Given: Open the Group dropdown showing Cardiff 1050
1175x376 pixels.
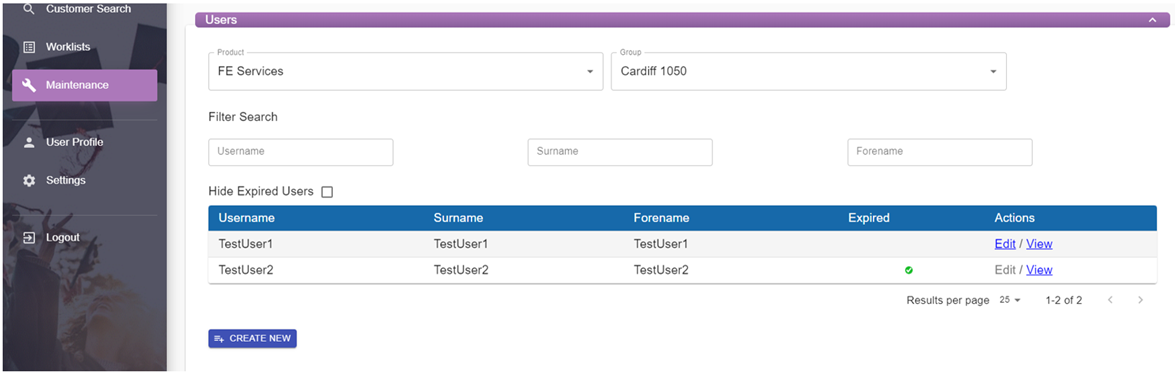Looking at the screenshot, I should tap(809, 71).
